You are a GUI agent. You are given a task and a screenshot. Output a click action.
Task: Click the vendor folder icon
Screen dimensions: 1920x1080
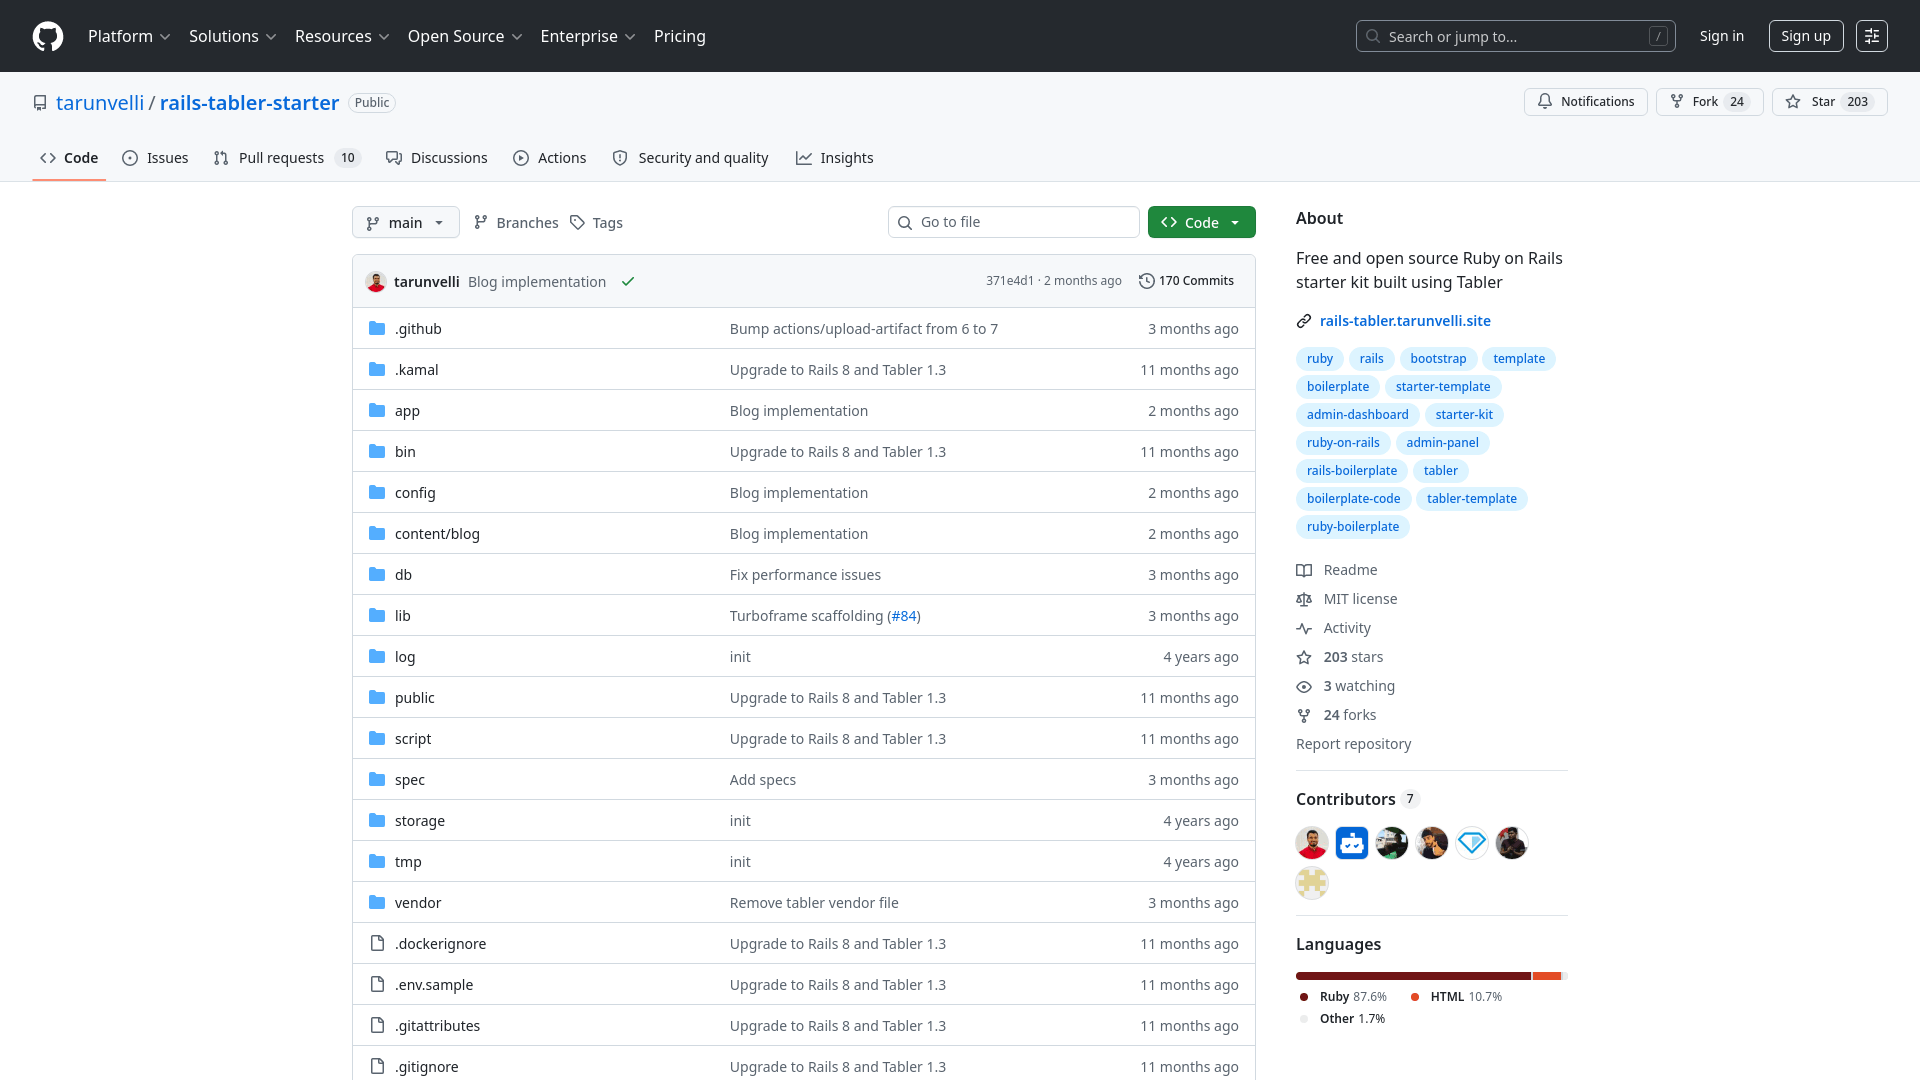pyautogui.click(x=377, y=903)
